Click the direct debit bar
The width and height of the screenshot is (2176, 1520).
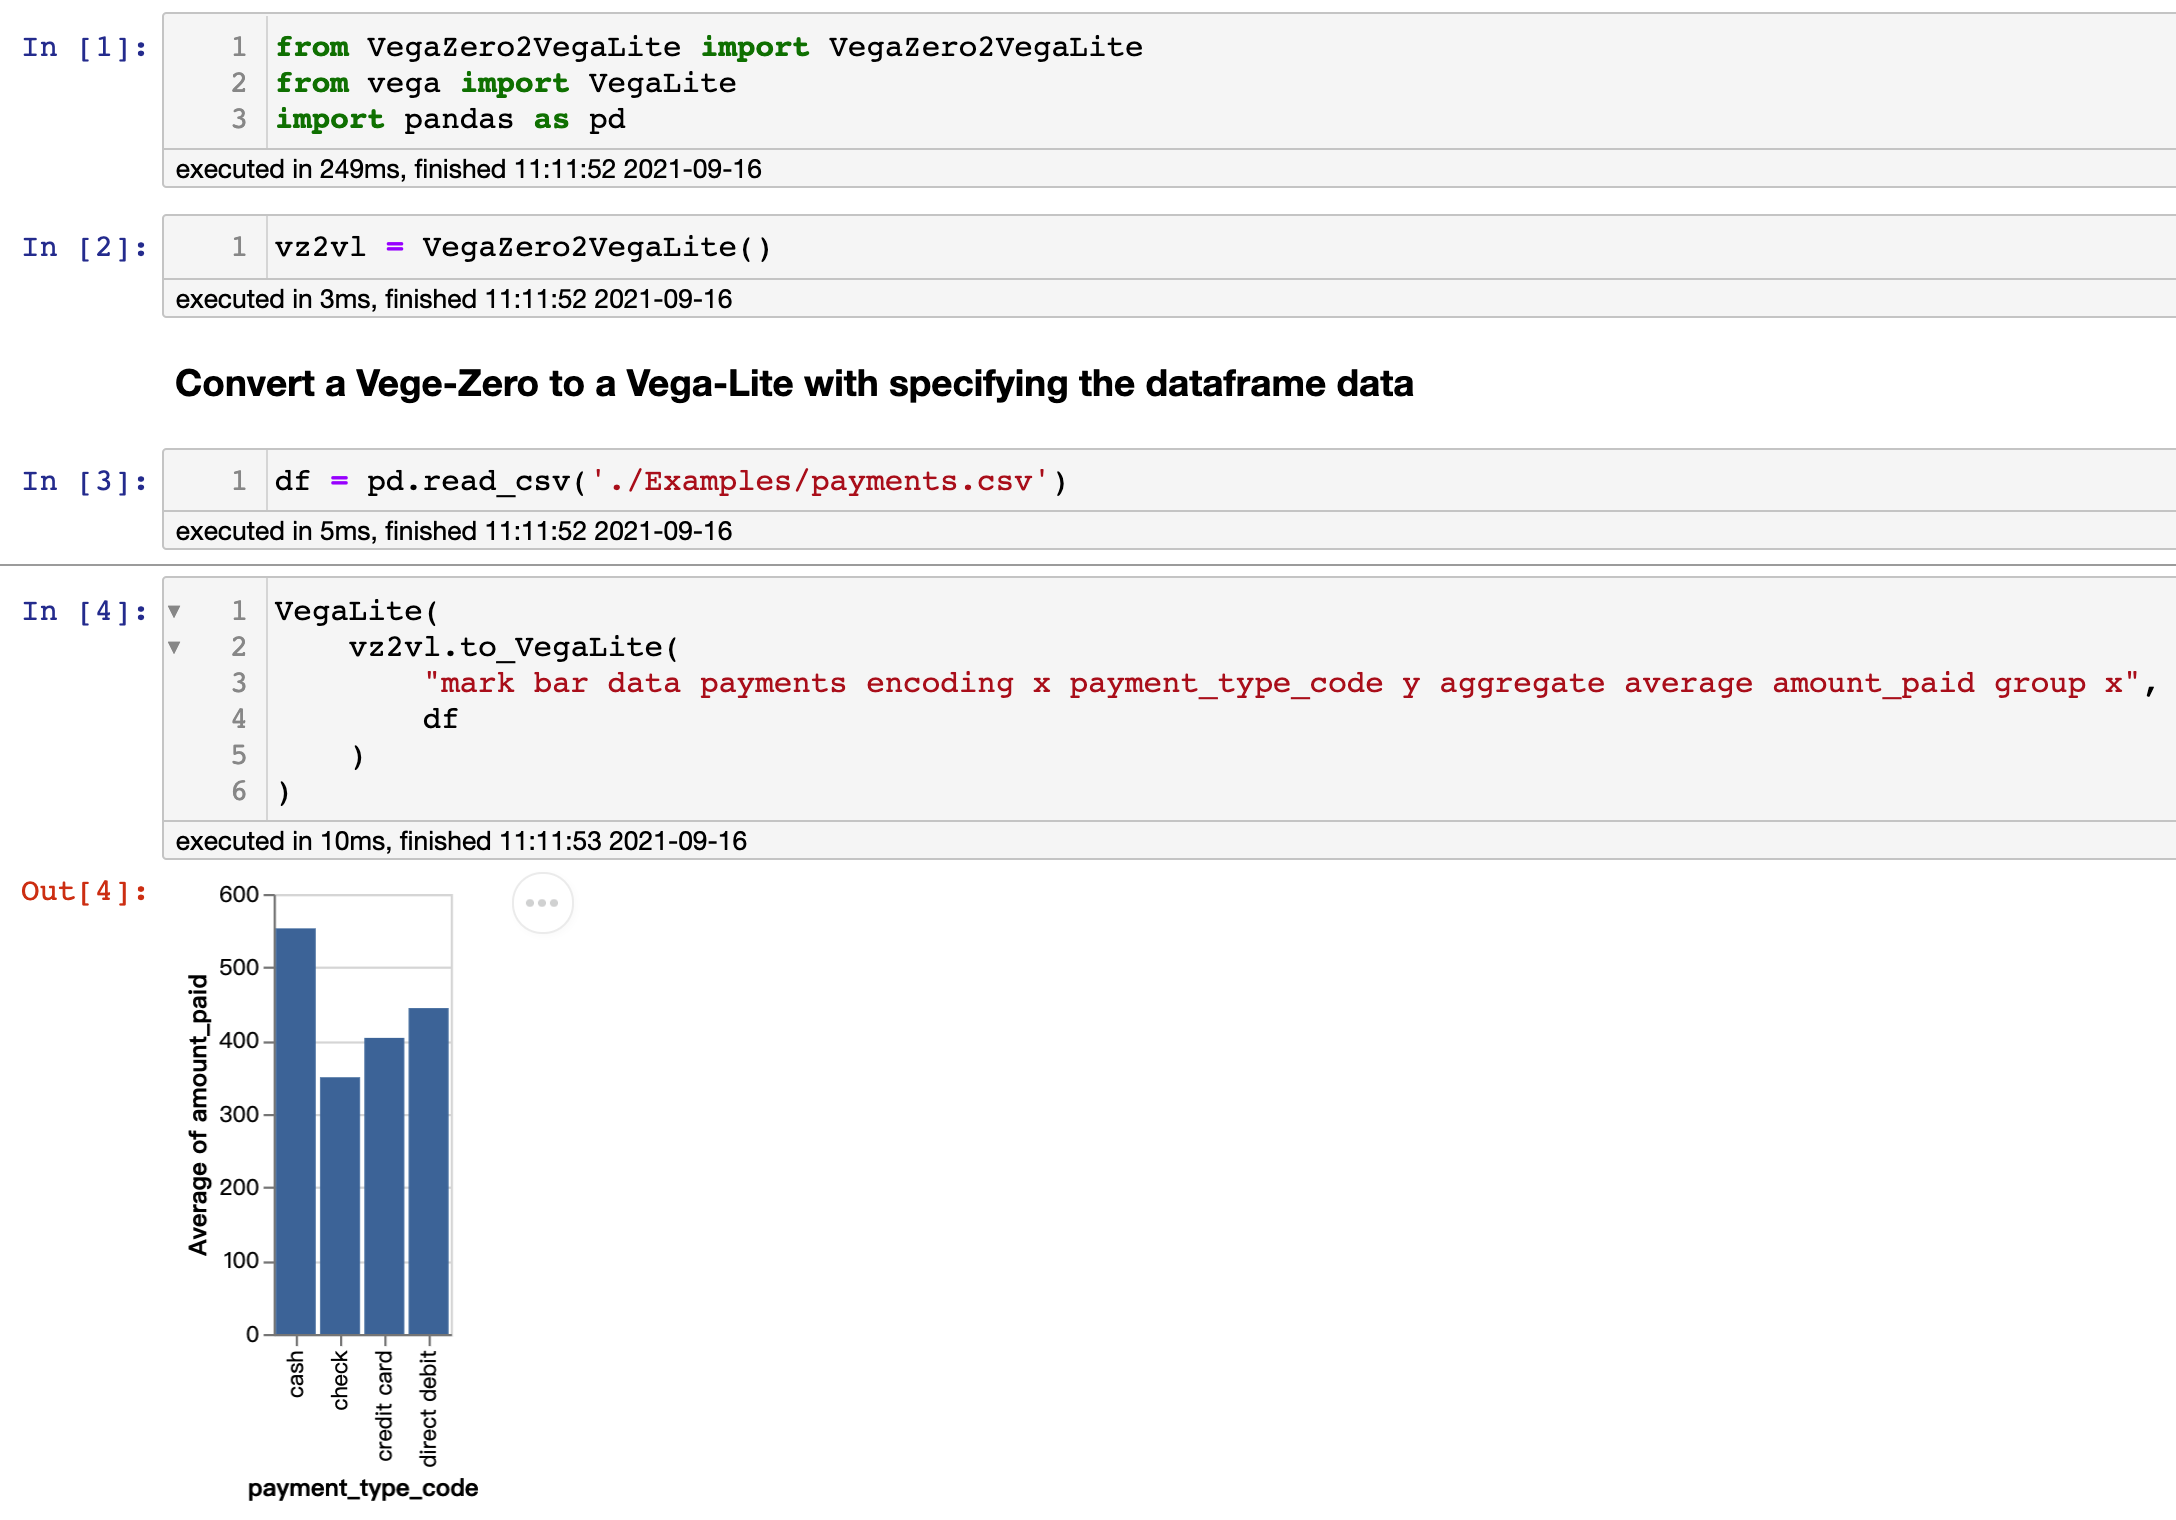pyautogui.click(x=429, y=1170)
